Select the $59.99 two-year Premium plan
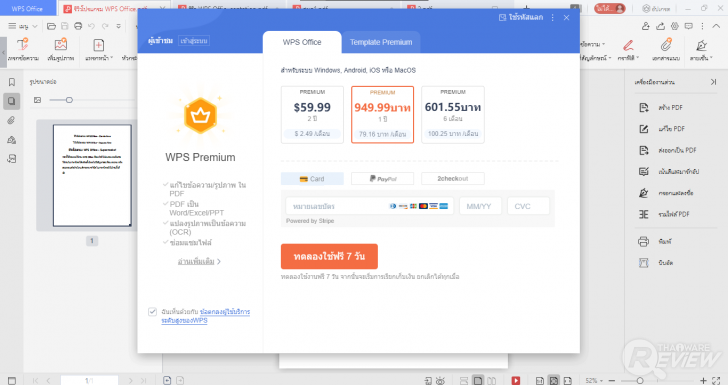The width and height of the screenshot is (728, 385). (x=312, y=114)
